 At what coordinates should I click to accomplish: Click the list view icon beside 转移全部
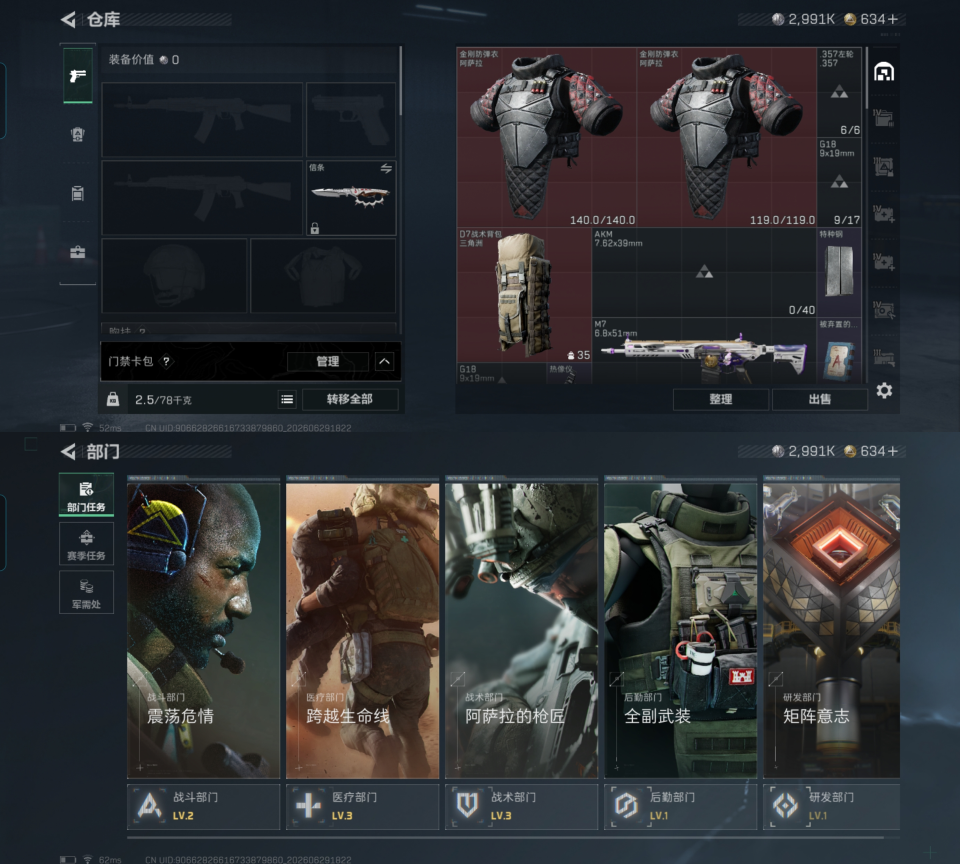287,400
